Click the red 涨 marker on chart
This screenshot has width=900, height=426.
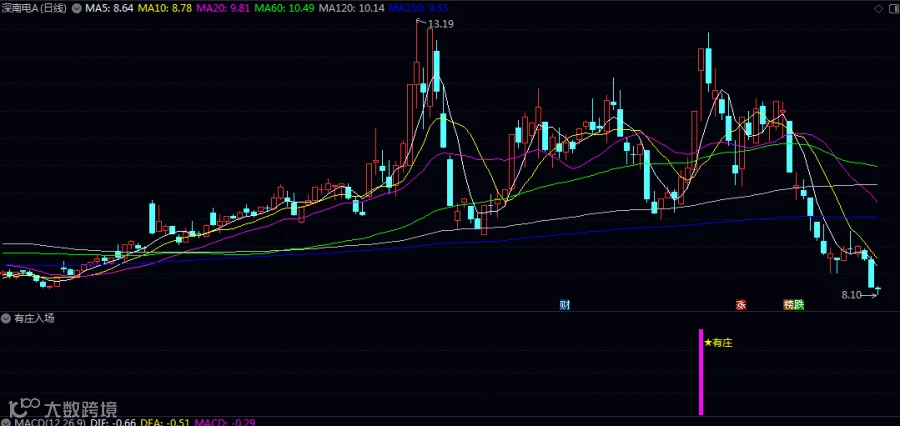pos(741,305)
